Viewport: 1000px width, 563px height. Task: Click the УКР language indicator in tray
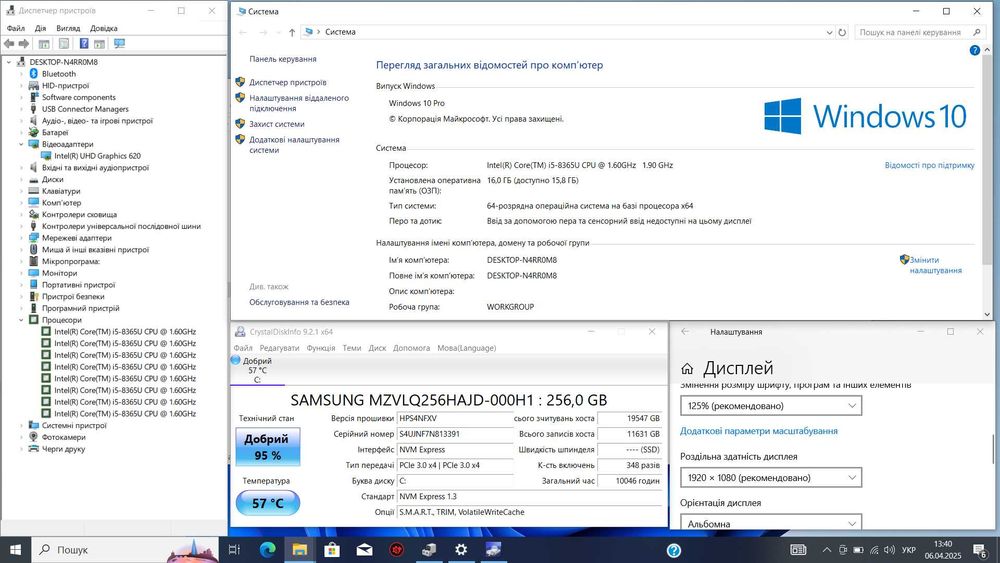coord(909,550)
